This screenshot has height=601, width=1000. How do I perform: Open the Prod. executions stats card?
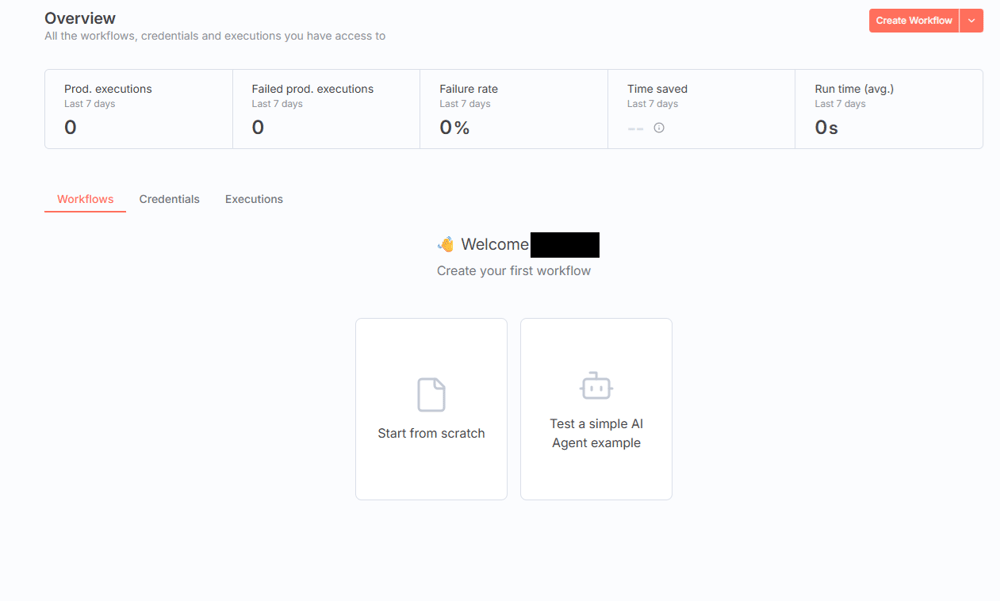138,109
